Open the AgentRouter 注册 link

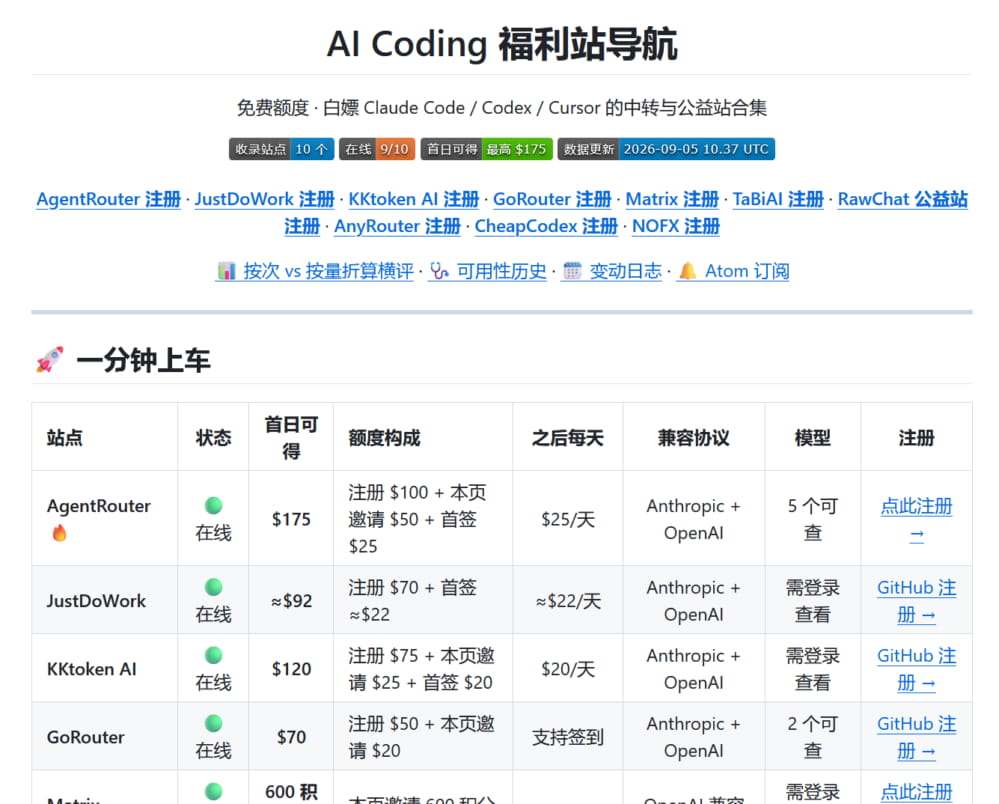(x=108, y=199)
